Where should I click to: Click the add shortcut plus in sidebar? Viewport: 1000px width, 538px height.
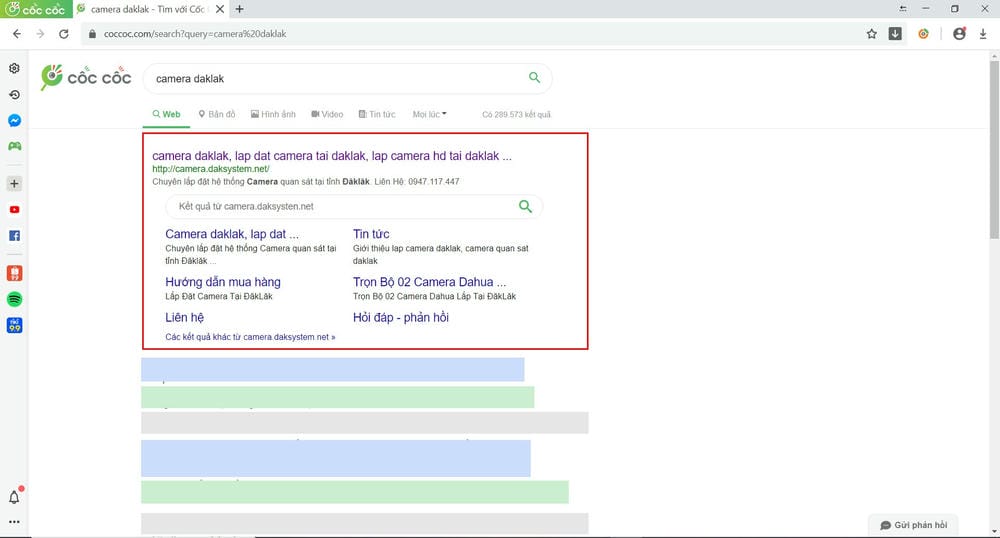click(x=14, y=184)
